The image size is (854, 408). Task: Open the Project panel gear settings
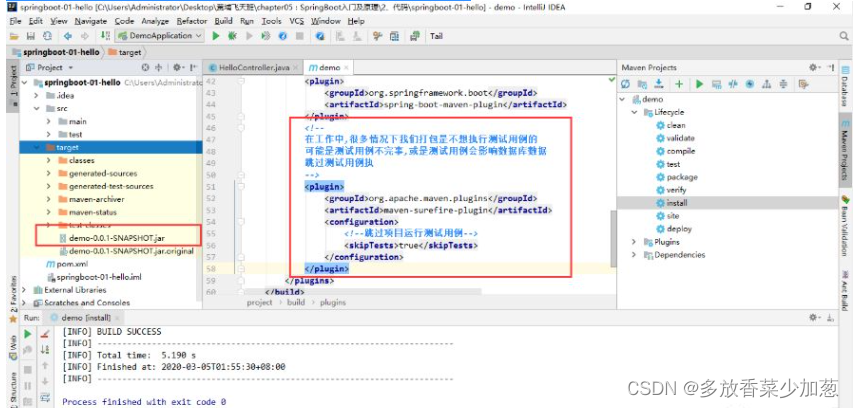178,68
